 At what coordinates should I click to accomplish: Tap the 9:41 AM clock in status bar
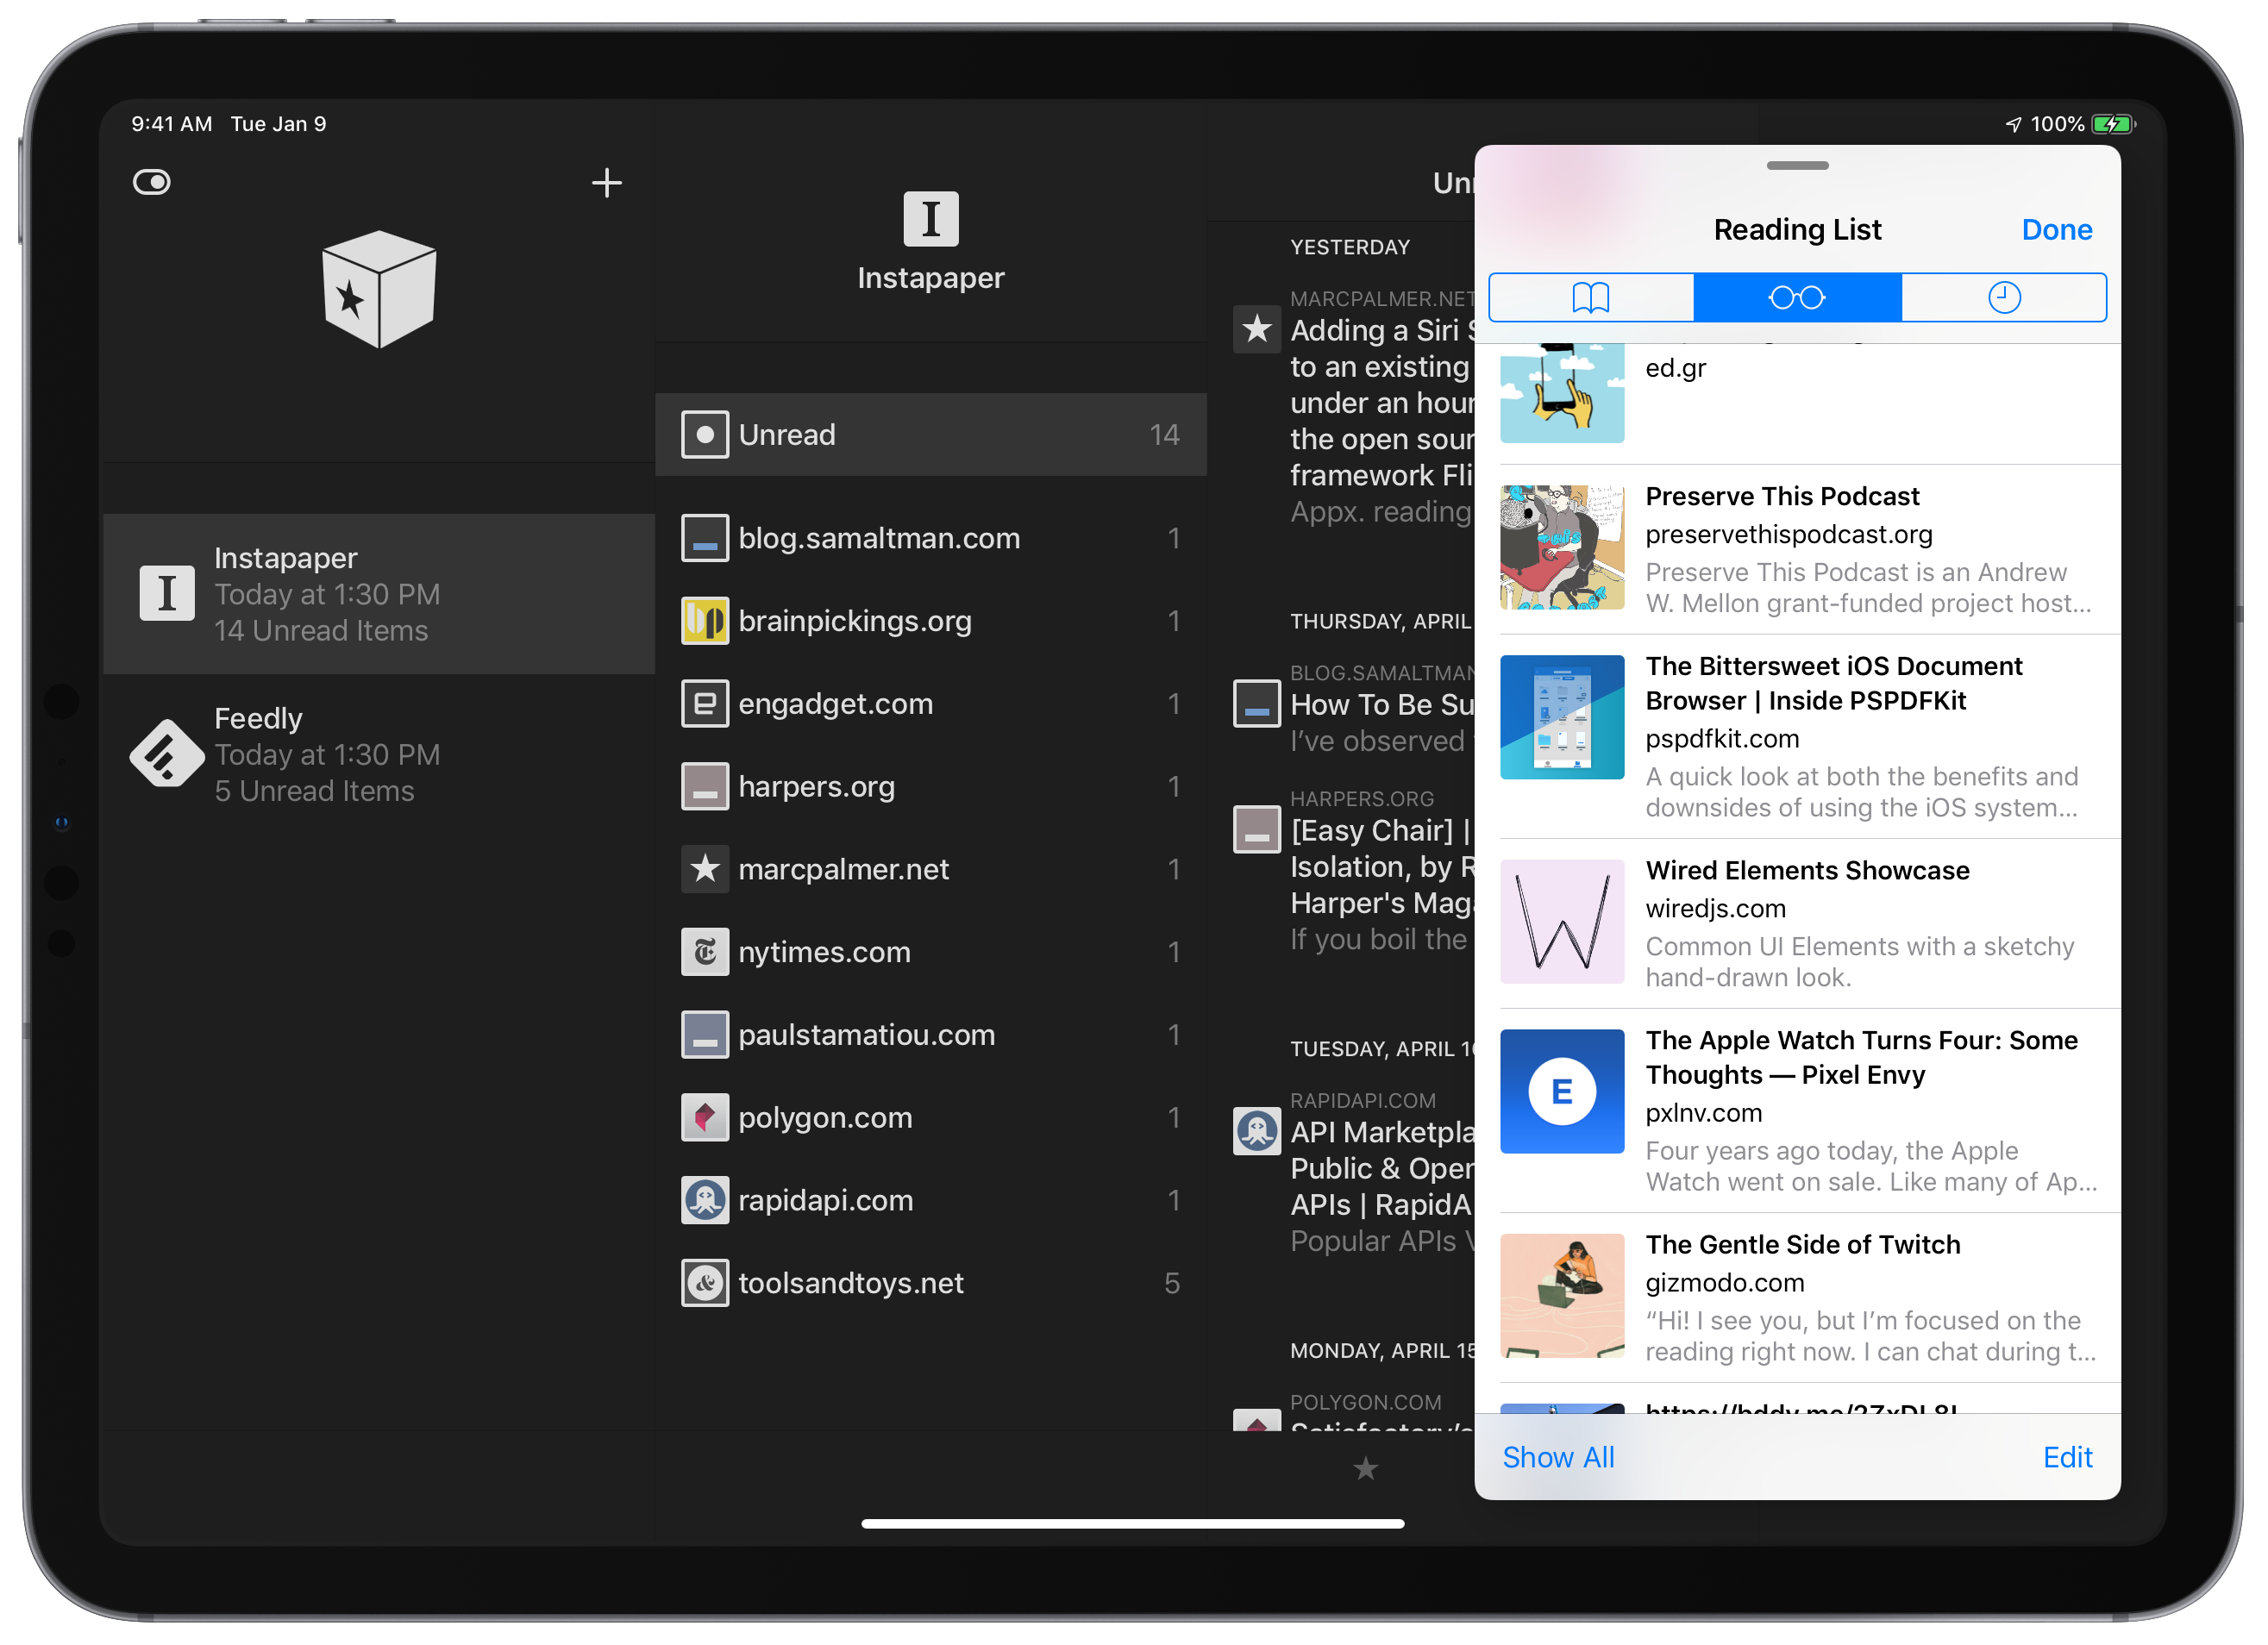pyautogui.click(x=172, y=124)
